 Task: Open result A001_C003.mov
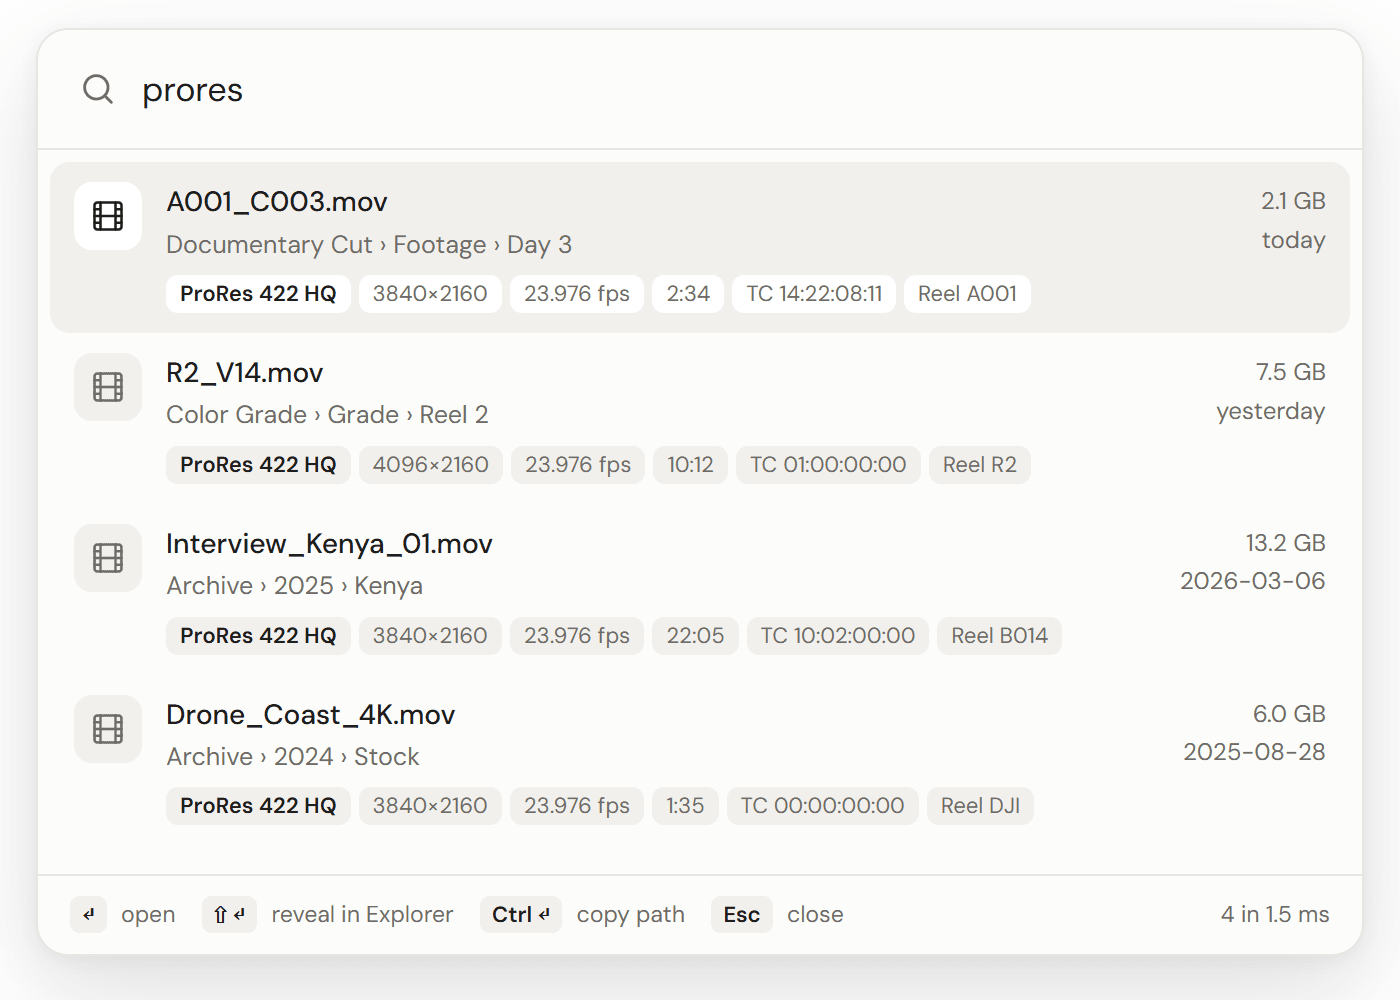tap(700, 247)
